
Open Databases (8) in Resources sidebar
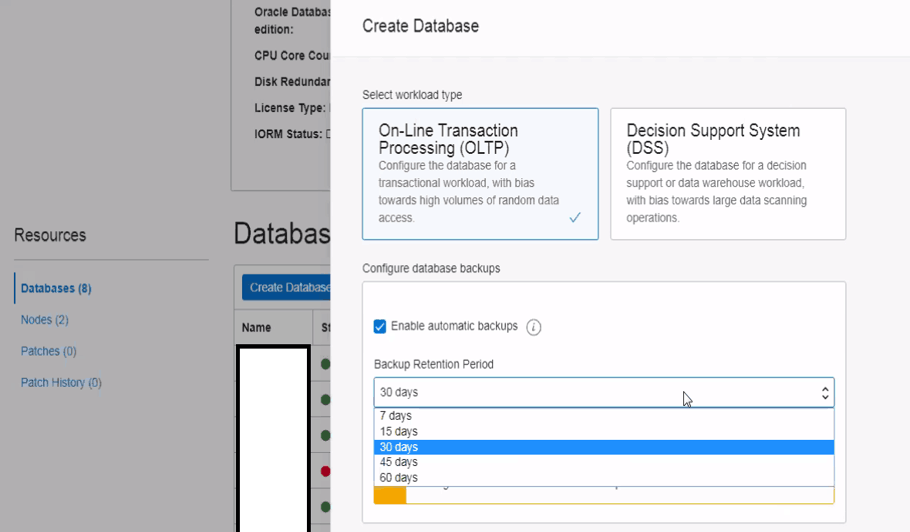[56, 288]
